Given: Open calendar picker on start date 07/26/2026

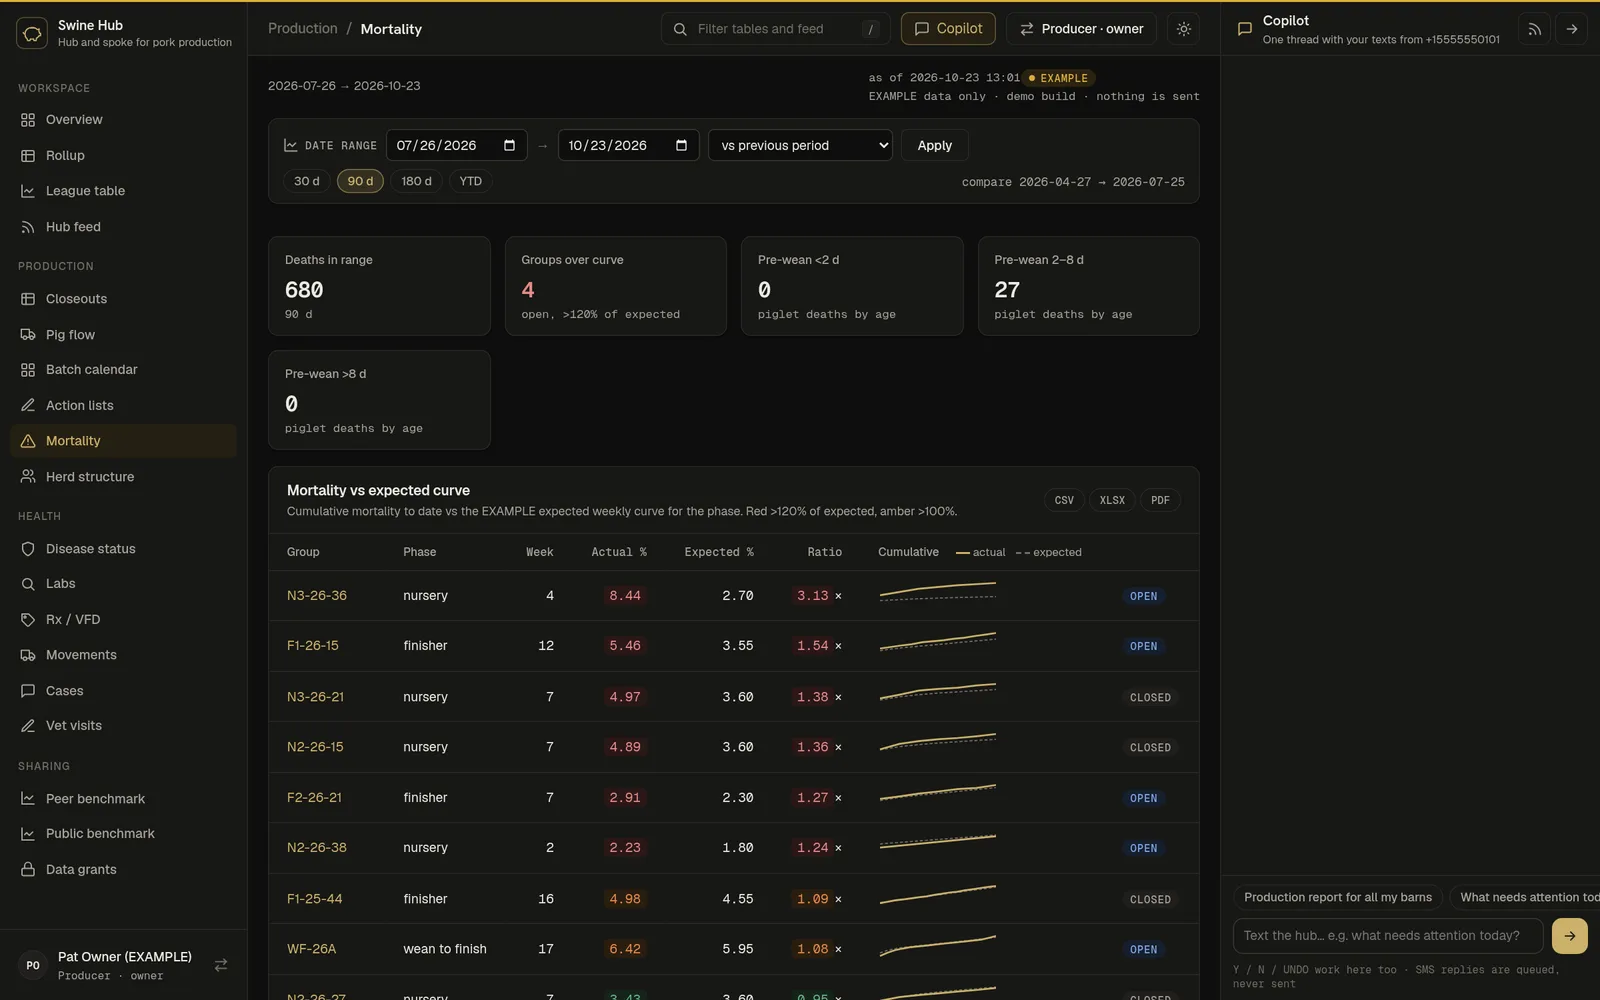Looking at the screenshot, I should click(509, 145).
